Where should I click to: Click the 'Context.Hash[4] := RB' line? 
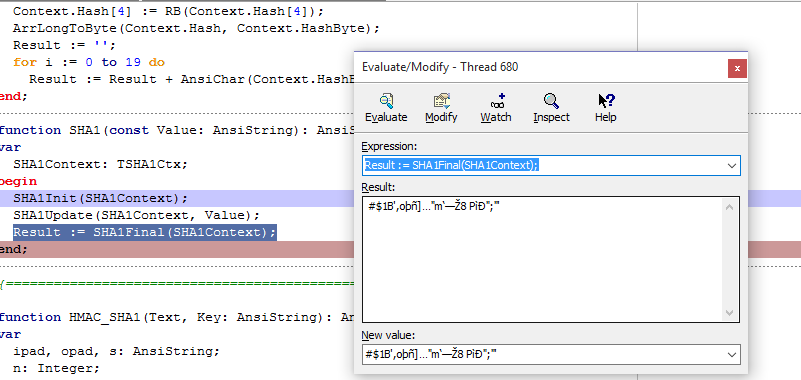point(169,11)
